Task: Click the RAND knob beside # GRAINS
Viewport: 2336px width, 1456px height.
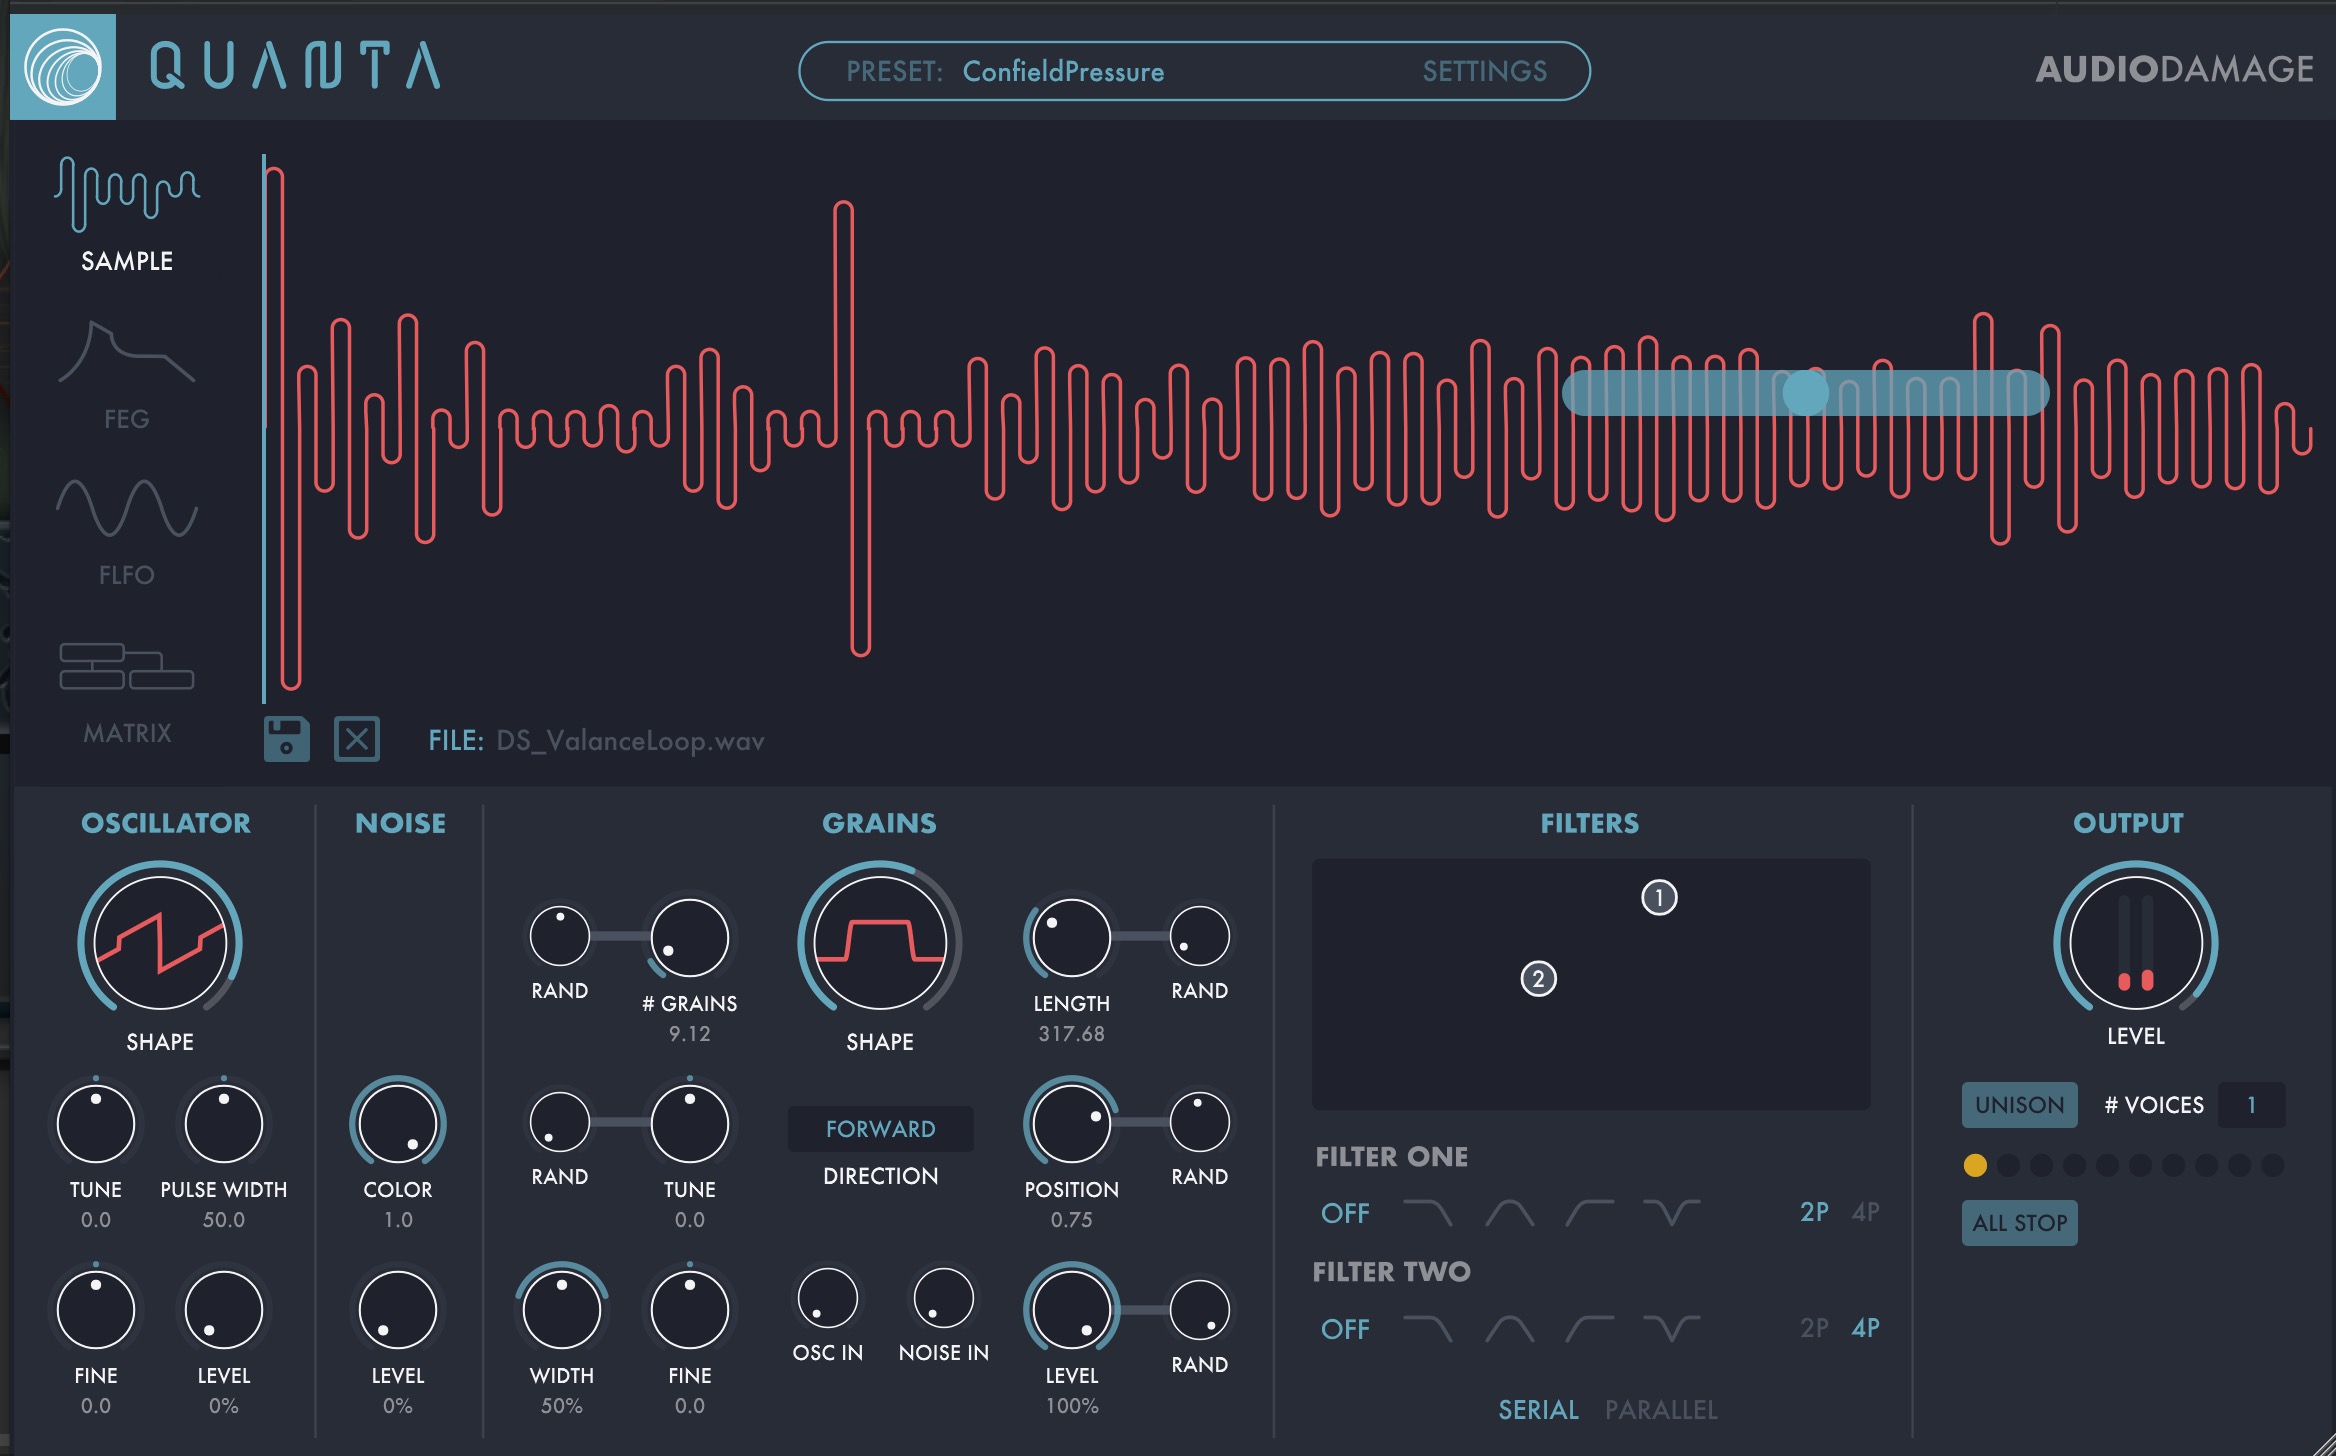Action: pyautogui.click(x=560, y=936)
